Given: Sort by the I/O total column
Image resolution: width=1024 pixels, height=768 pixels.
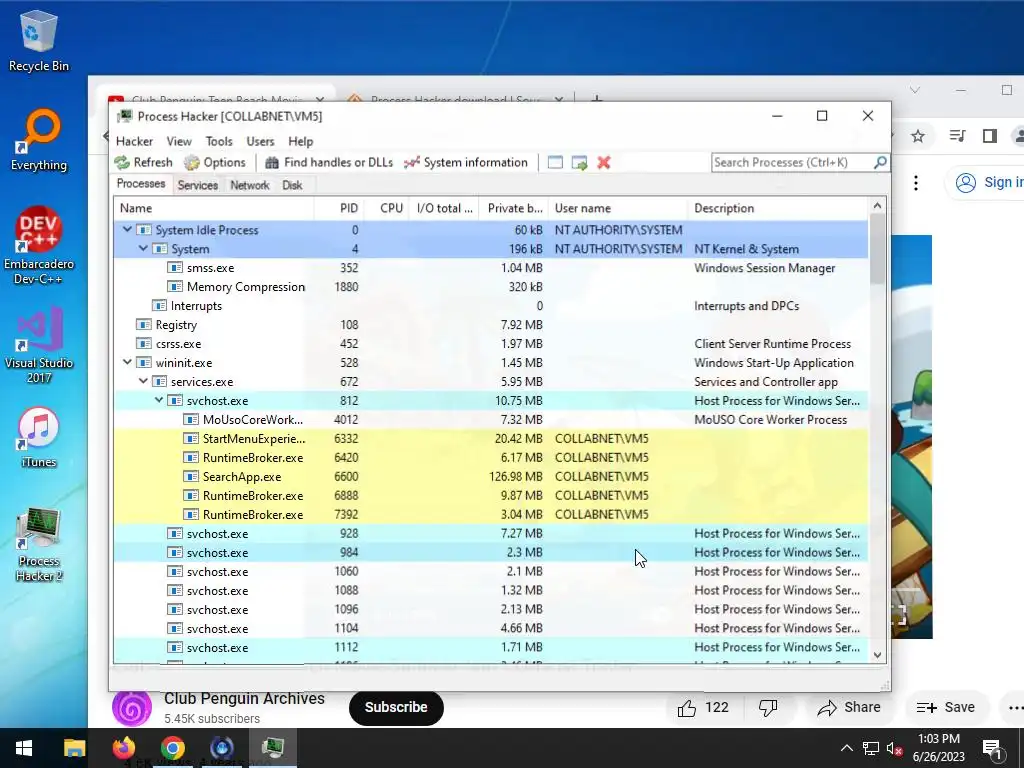Looking at the screenshot, I should point(444,208).
